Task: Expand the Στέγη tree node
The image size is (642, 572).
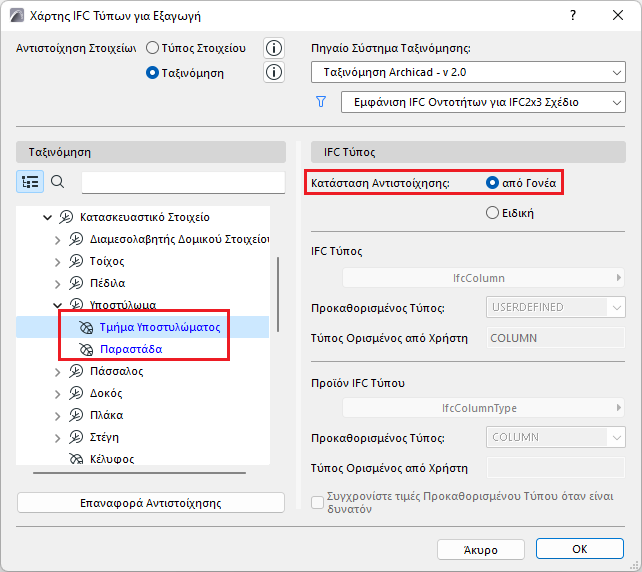Action: pyautogui.click(x=57, y=438)
